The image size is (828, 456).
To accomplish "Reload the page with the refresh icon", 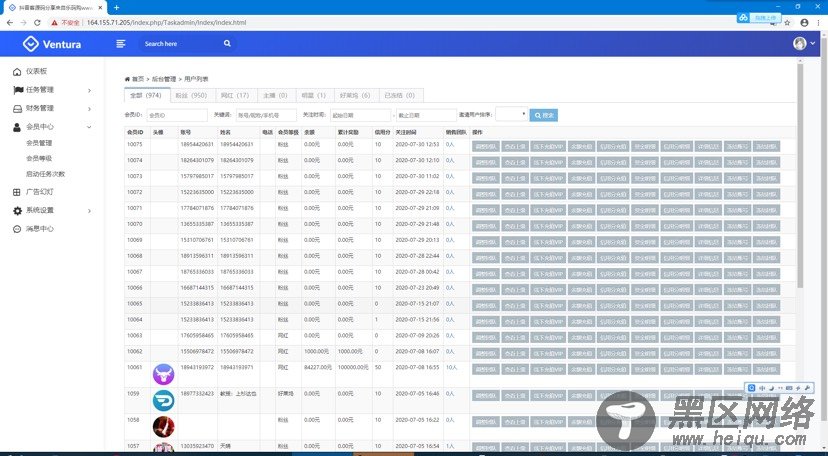I will (x=37, y=23).
